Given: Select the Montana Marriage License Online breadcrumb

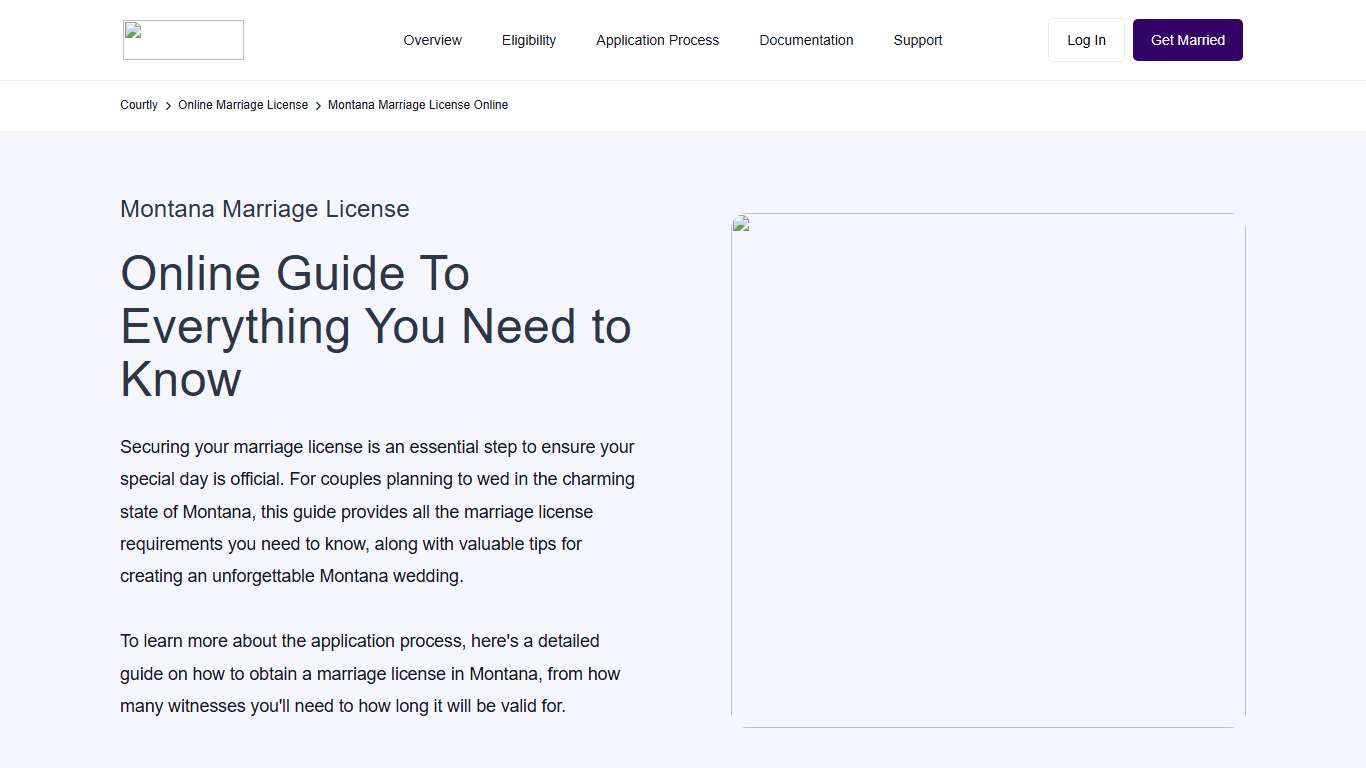Looking at the screenshot, I should tap(418, 105).
